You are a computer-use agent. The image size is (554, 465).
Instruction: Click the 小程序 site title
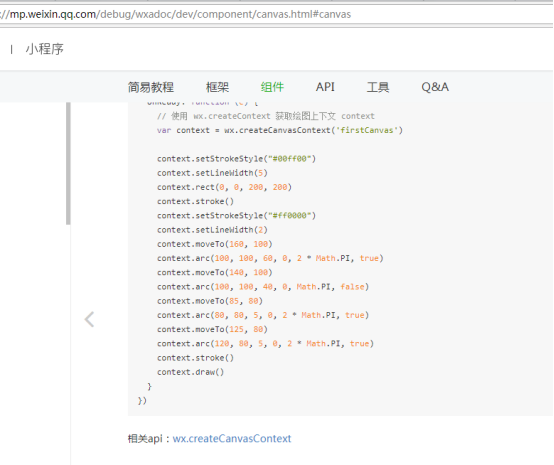click(x=45, y=49)
